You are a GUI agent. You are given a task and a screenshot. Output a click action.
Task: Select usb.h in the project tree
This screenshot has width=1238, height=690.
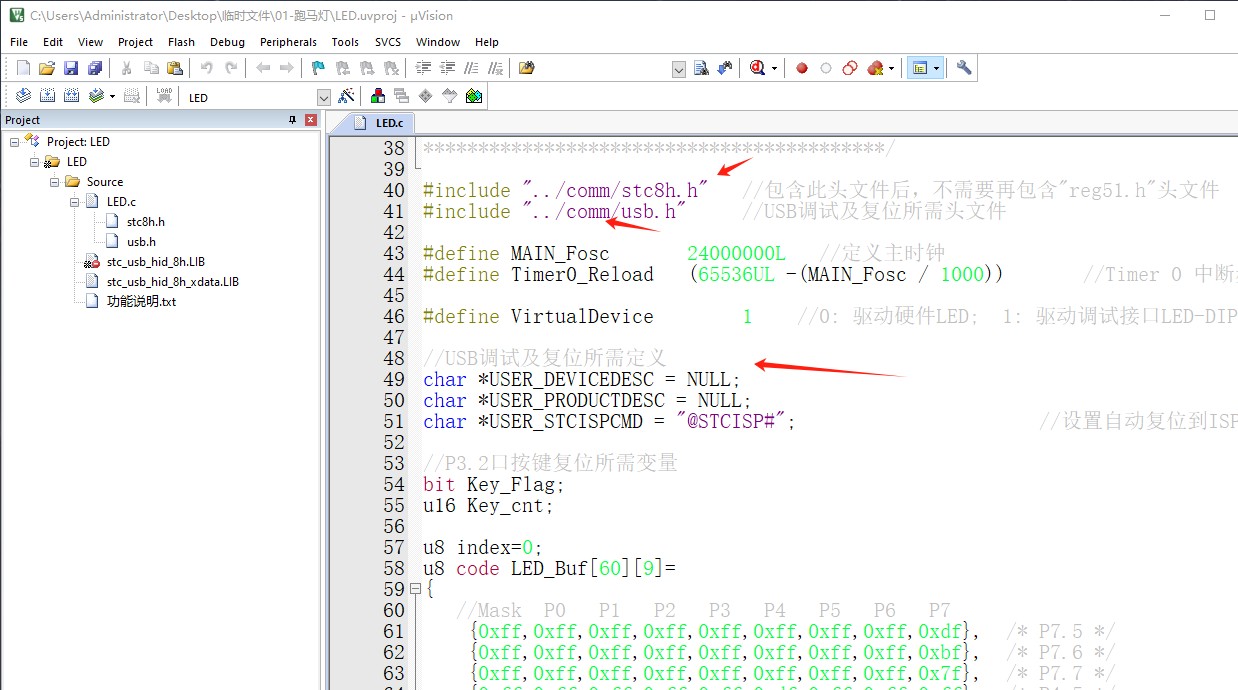pyautogui.click(x=141, y=241)
